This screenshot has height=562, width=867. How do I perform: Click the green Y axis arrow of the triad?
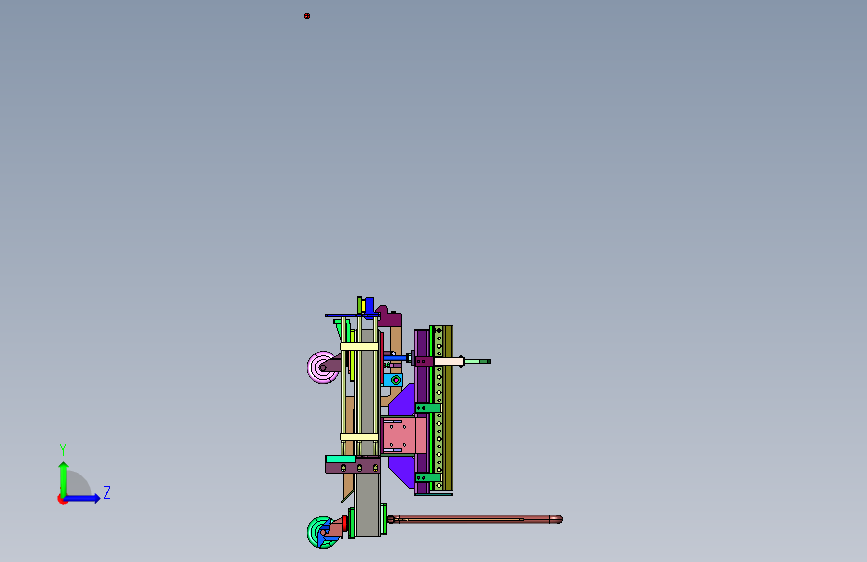[x=63, y=478]
